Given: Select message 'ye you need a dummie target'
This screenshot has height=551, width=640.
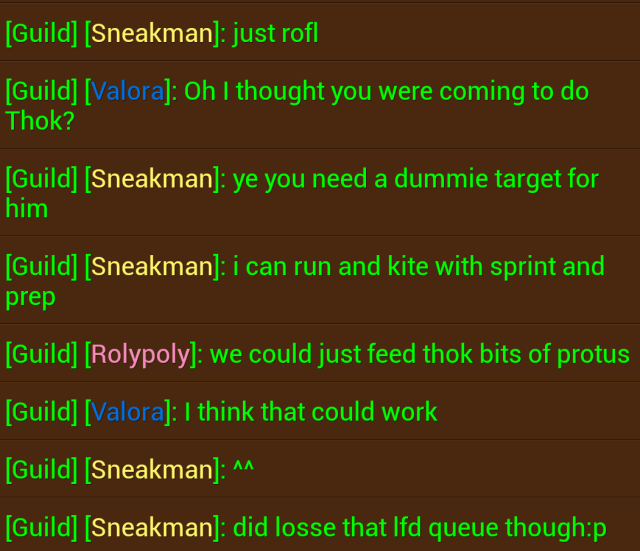Looking at the screenshot, I should 320,192.
